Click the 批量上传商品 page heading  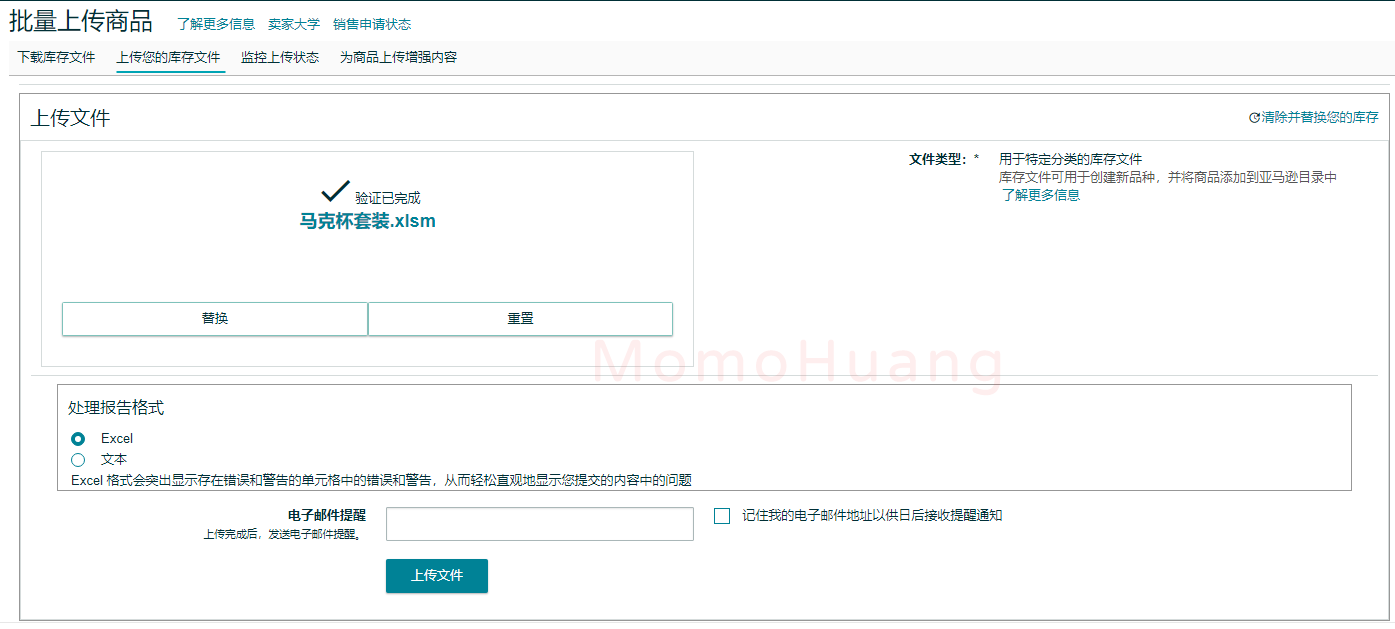[79, 21]
